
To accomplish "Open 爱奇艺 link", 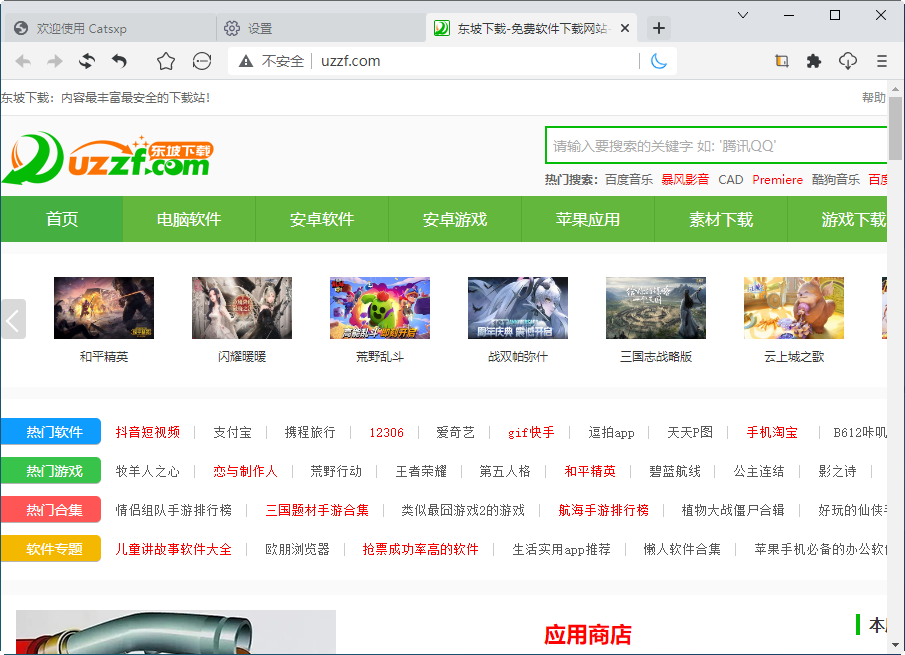I will click(455, 432).
